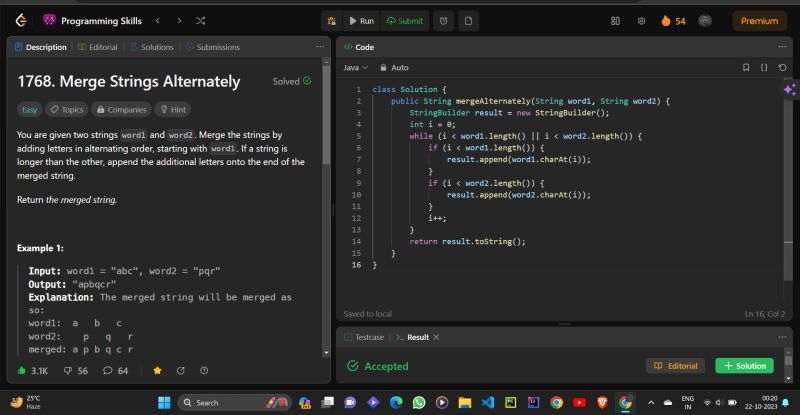Open code panel more options ellipsis
This screenshot has height=415, width=800.
coord(782,46)
